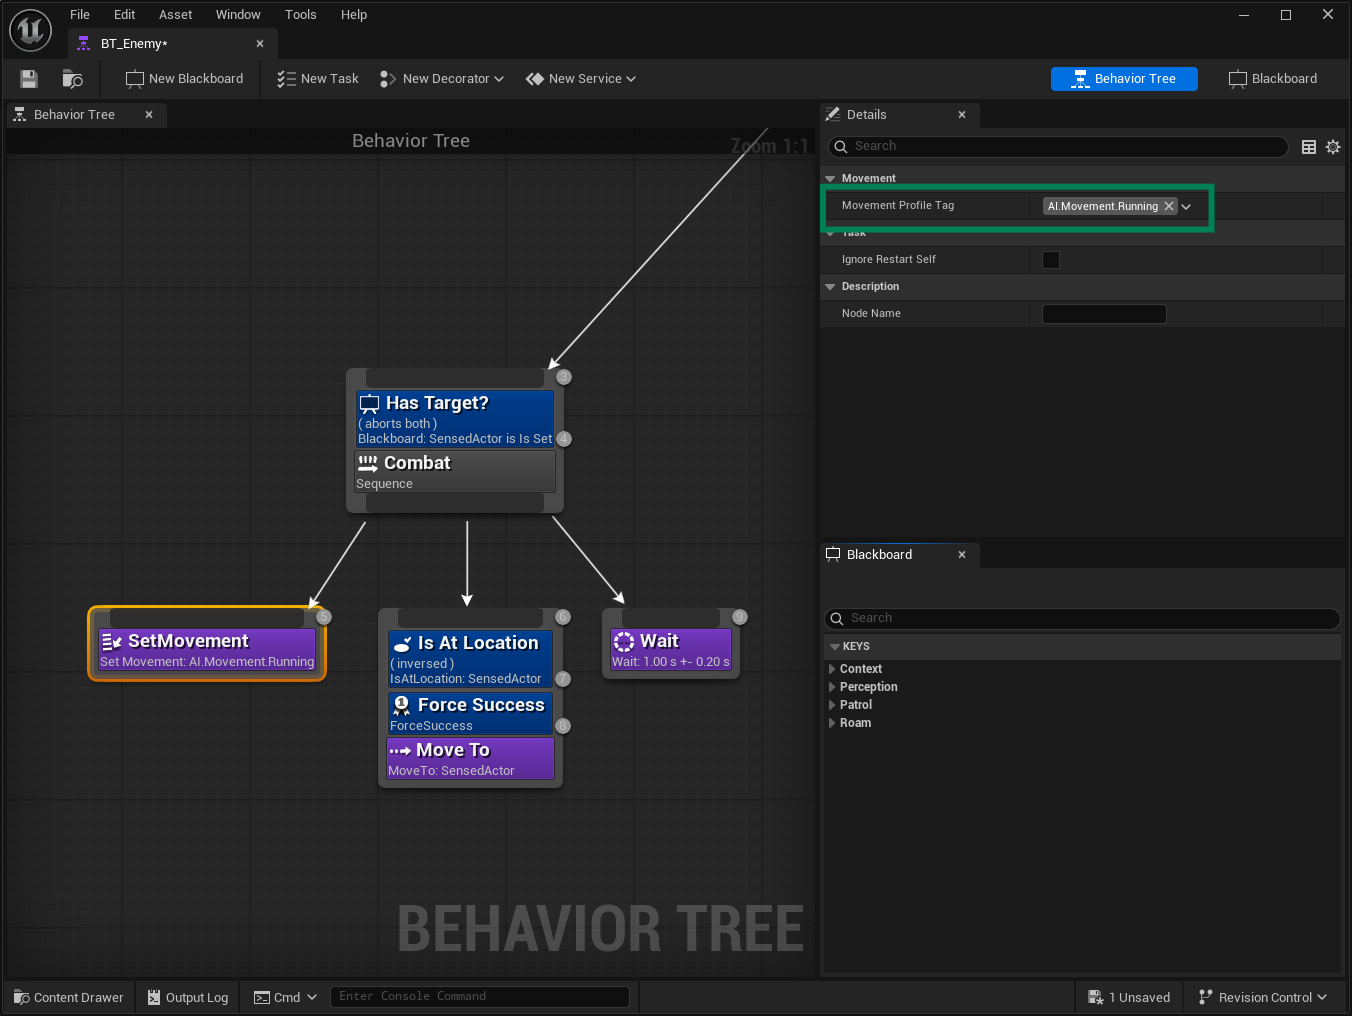Open the Tools menu
Screen dimensions: 1352x1016
tap(300, 14)
